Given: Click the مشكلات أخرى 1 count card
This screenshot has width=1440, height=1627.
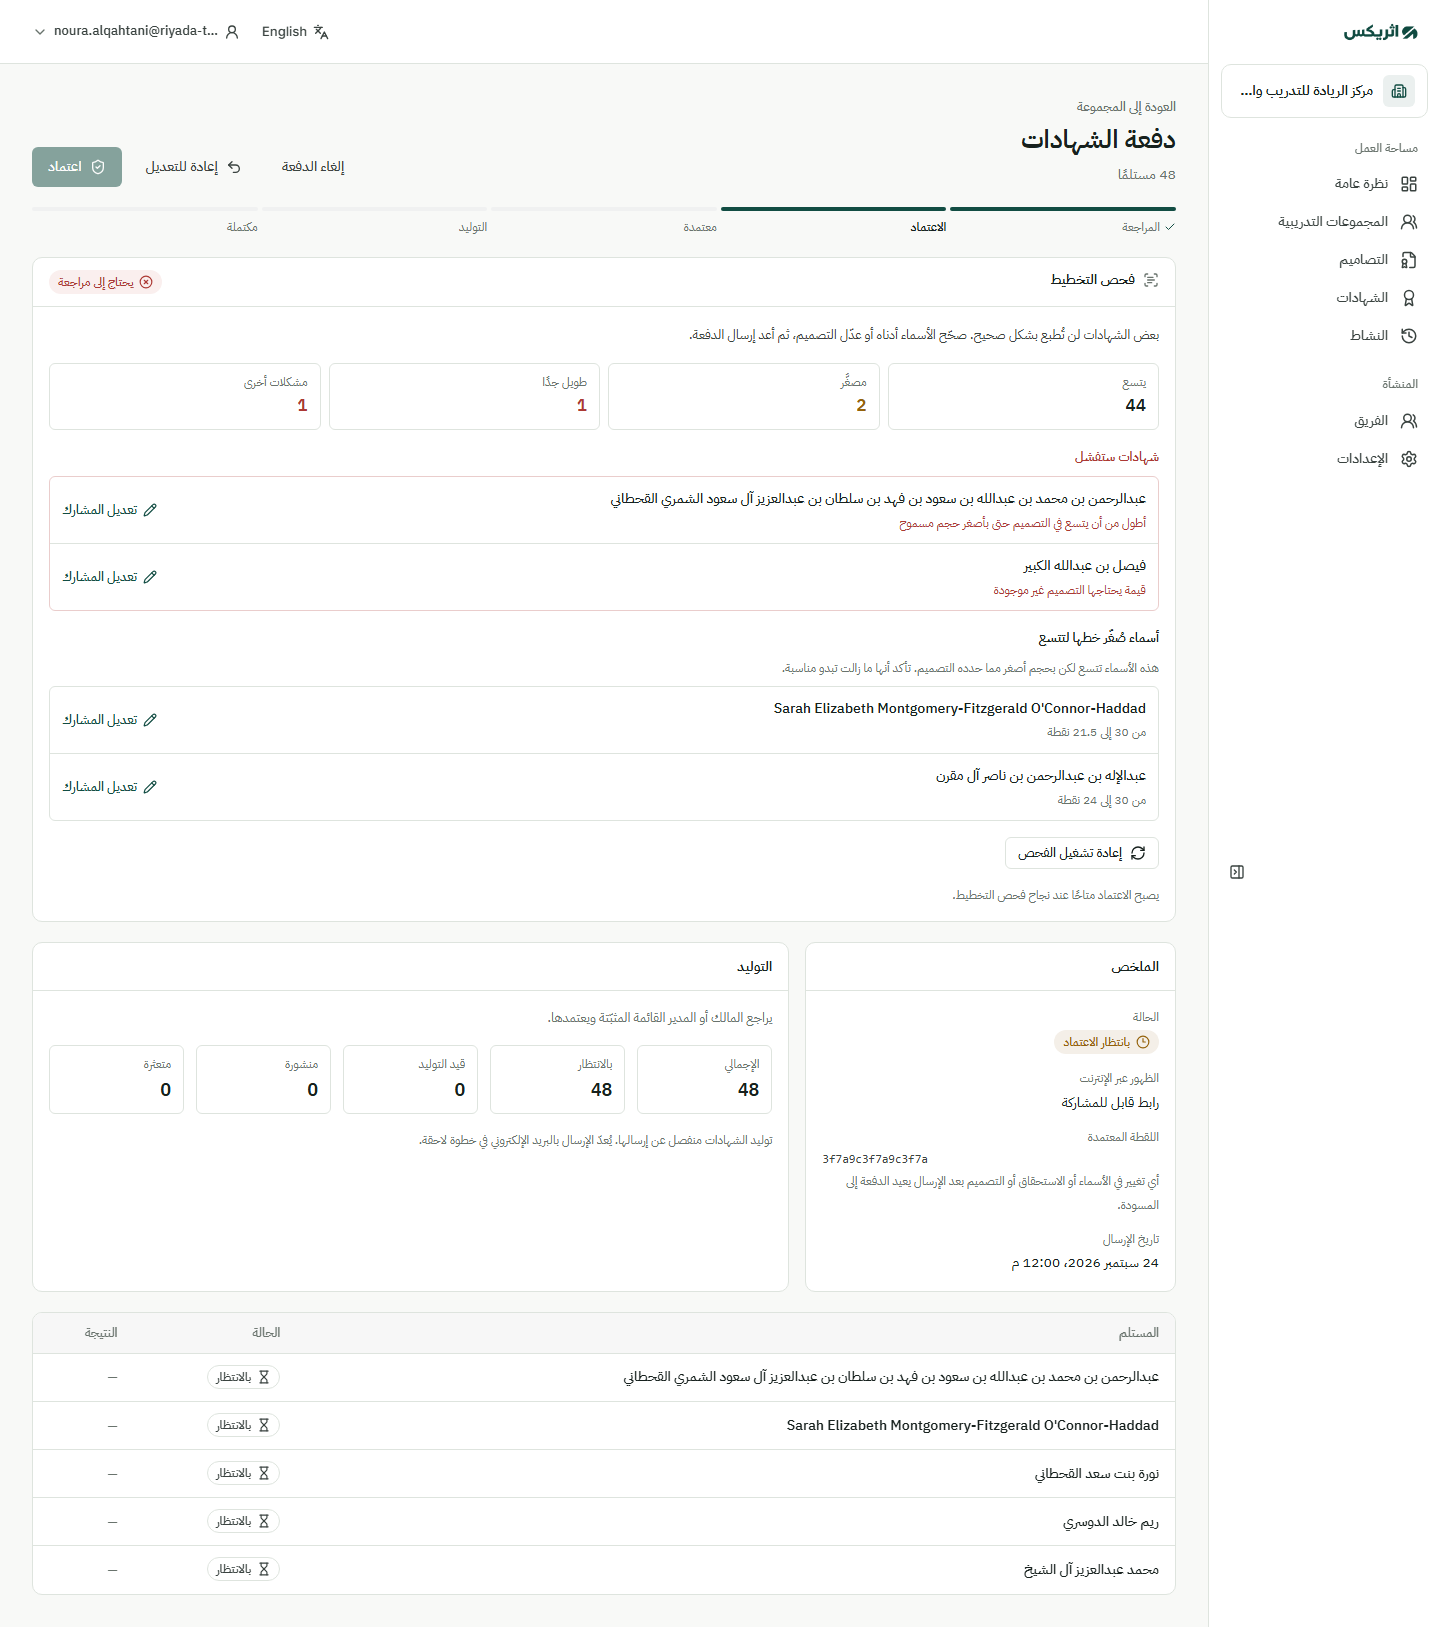Looking at the screenshot, I should (x=185, y=397).
